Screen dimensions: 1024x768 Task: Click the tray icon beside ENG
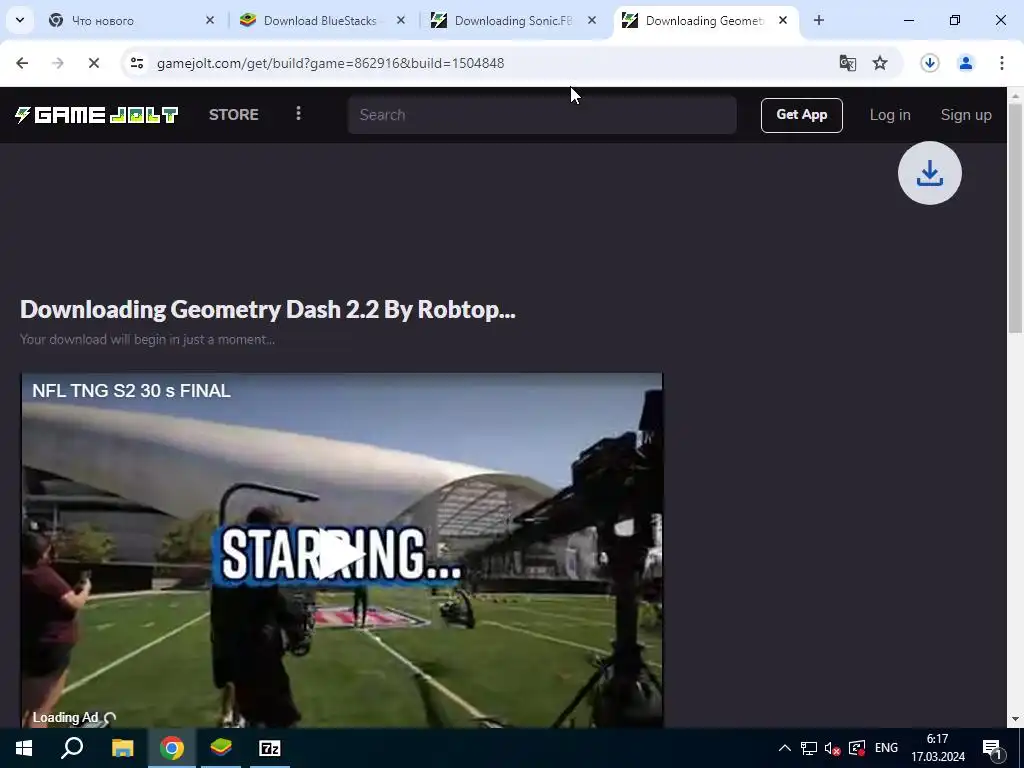point(857,748)
